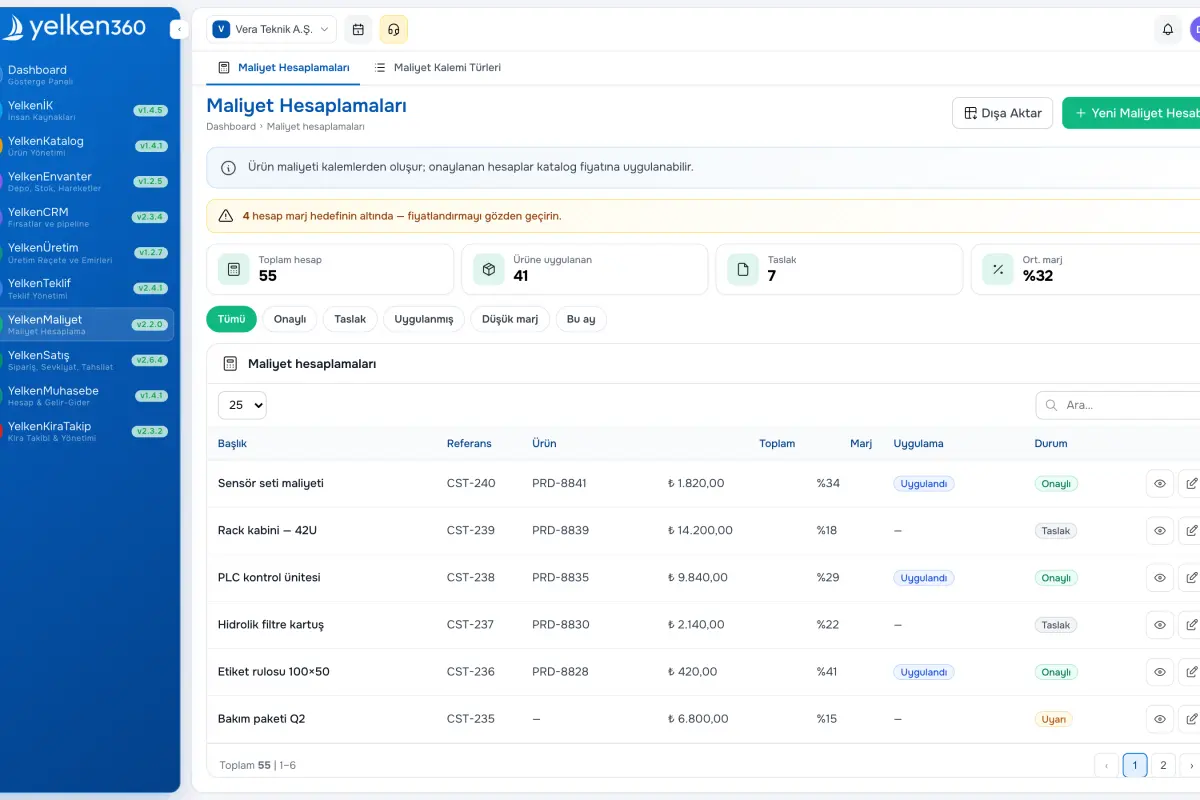Viewport: 1200px width, 800px height.
Task: Edit Bakım paketi Q2 with pencil icon
Action: (1190, 718)
